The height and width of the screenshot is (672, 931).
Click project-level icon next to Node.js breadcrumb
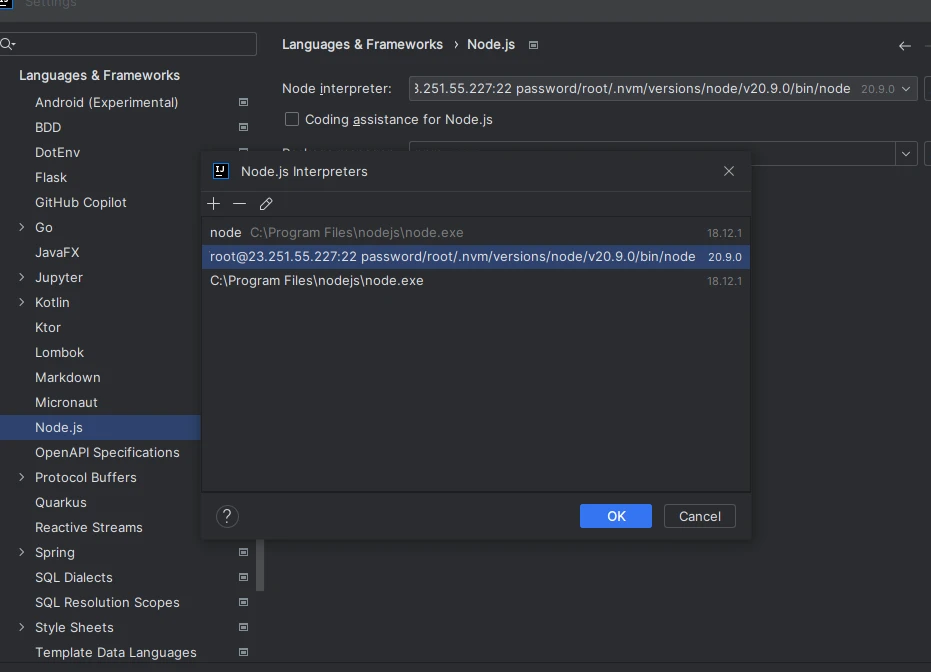[x=533, y=45]
